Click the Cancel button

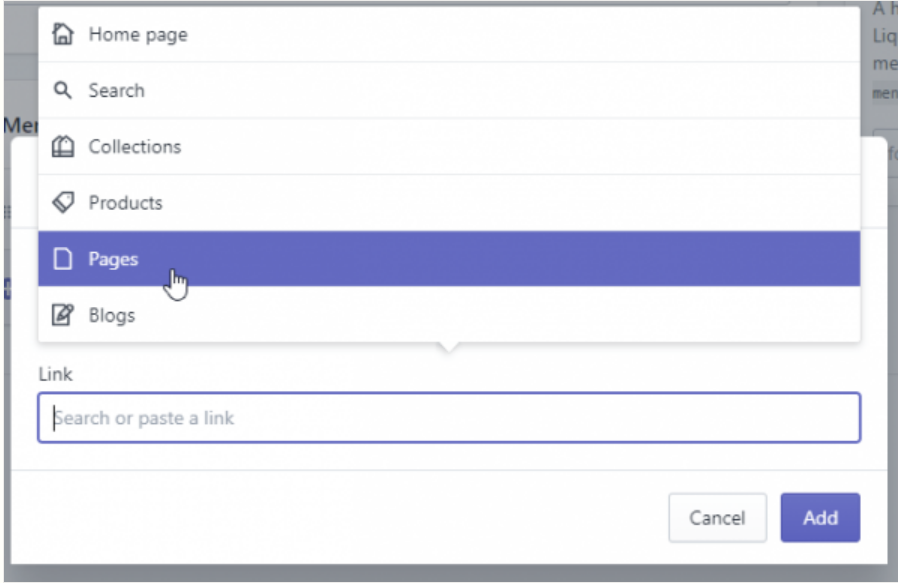717,518
